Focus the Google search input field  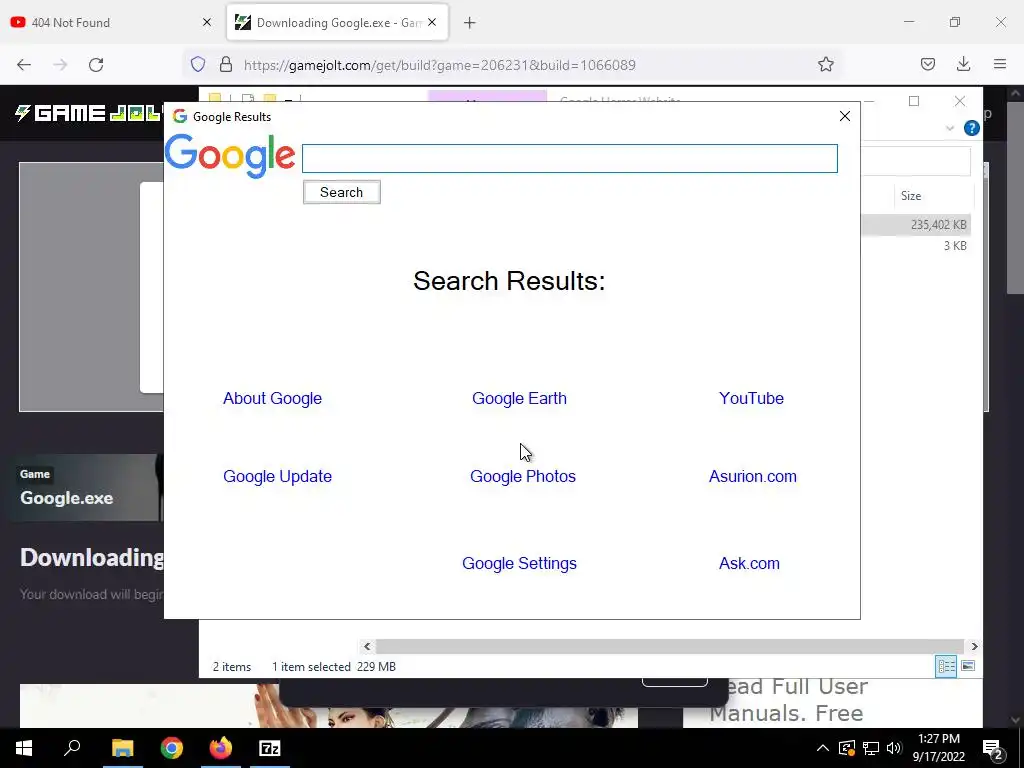tap(569, 159)
